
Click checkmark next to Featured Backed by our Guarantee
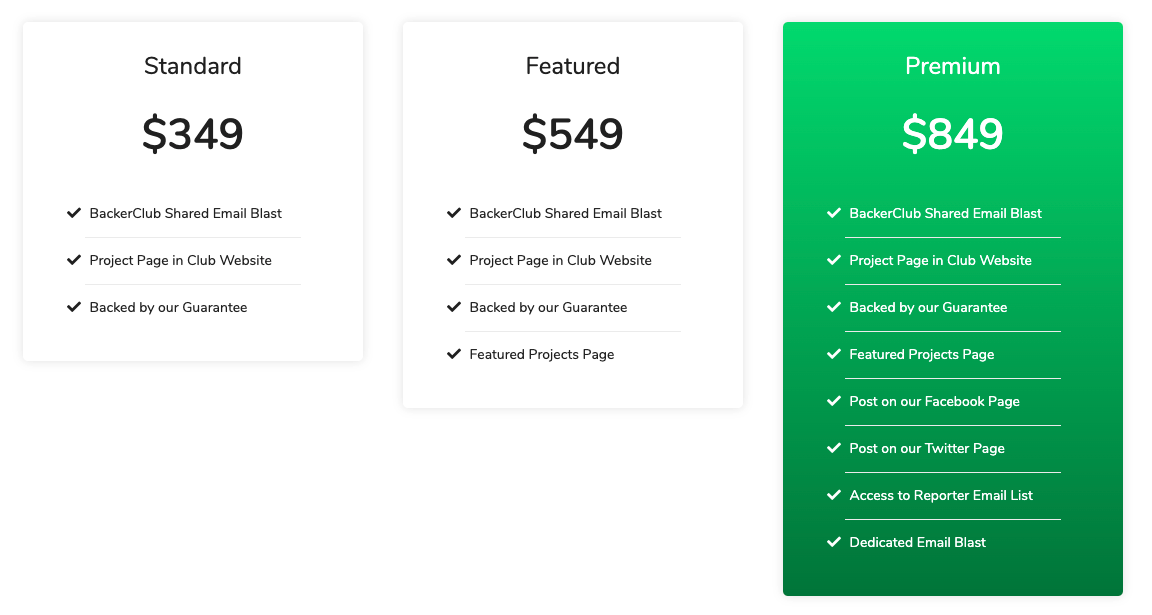point(453,307)
